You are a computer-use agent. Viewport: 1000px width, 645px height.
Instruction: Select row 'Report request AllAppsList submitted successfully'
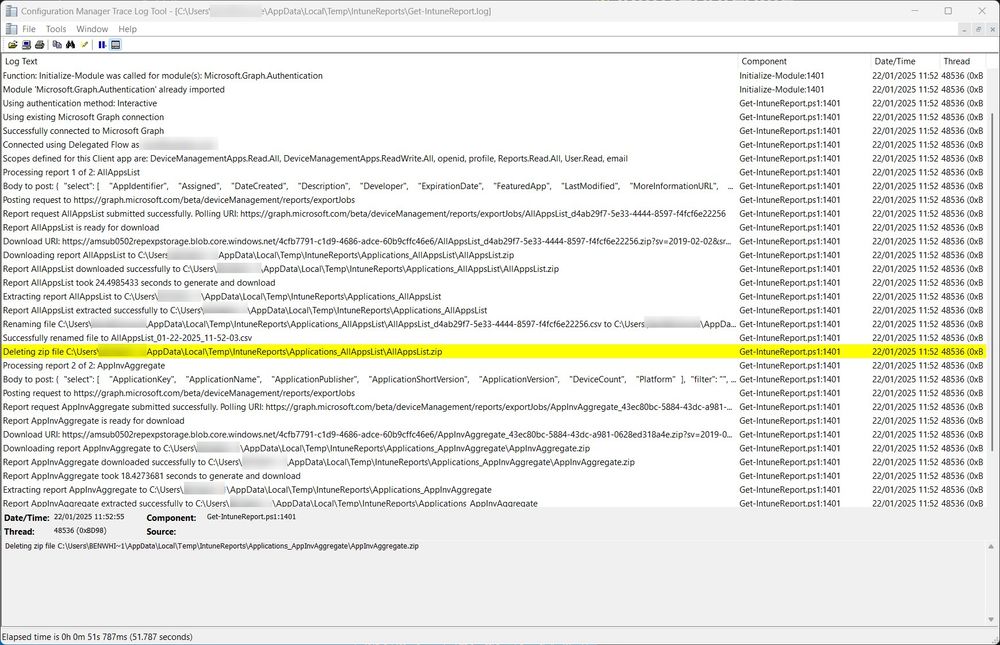point(494,214)
